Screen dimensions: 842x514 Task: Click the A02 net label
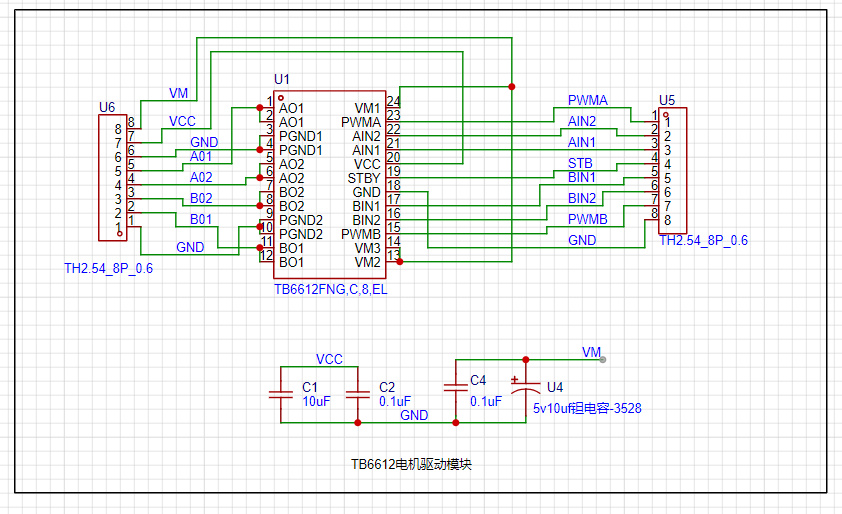201,177
